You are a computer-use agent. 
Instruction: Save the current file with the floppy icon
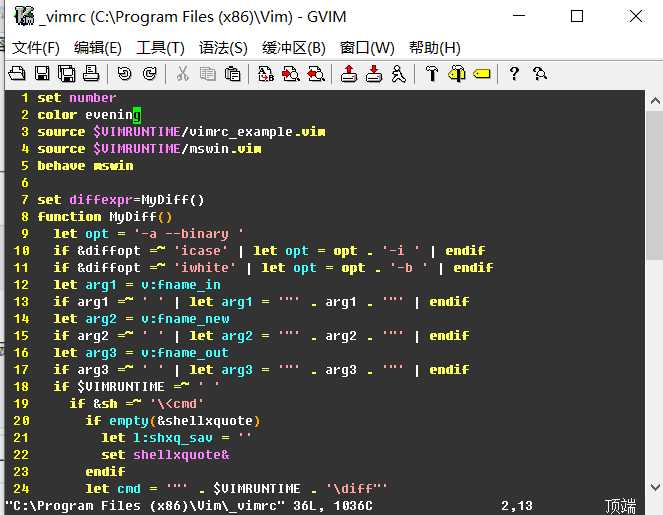42,74
